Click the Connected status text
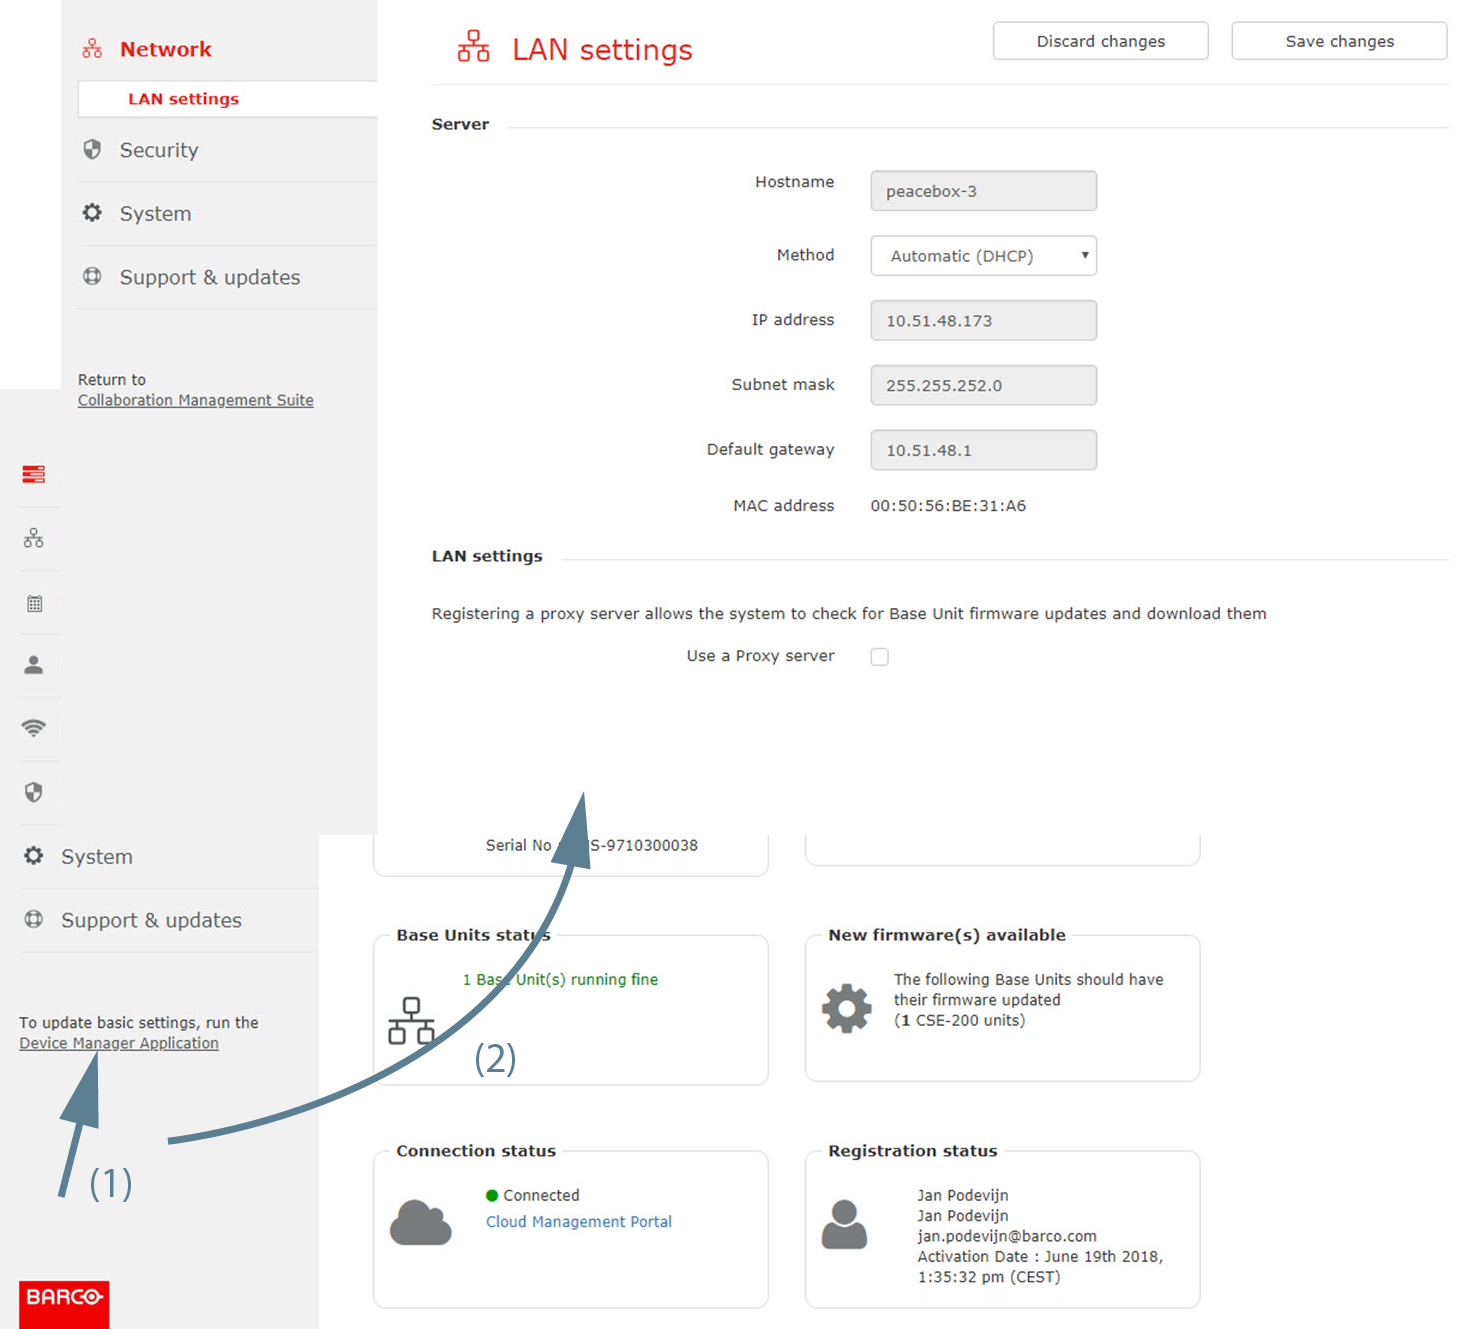 (541, 1195)
